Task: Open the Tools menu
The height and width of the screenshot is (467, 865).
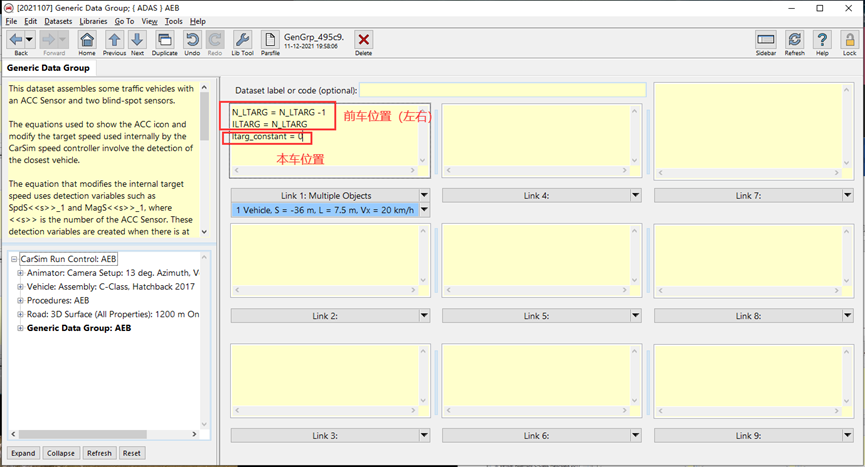Action: (x=173, y=21)
